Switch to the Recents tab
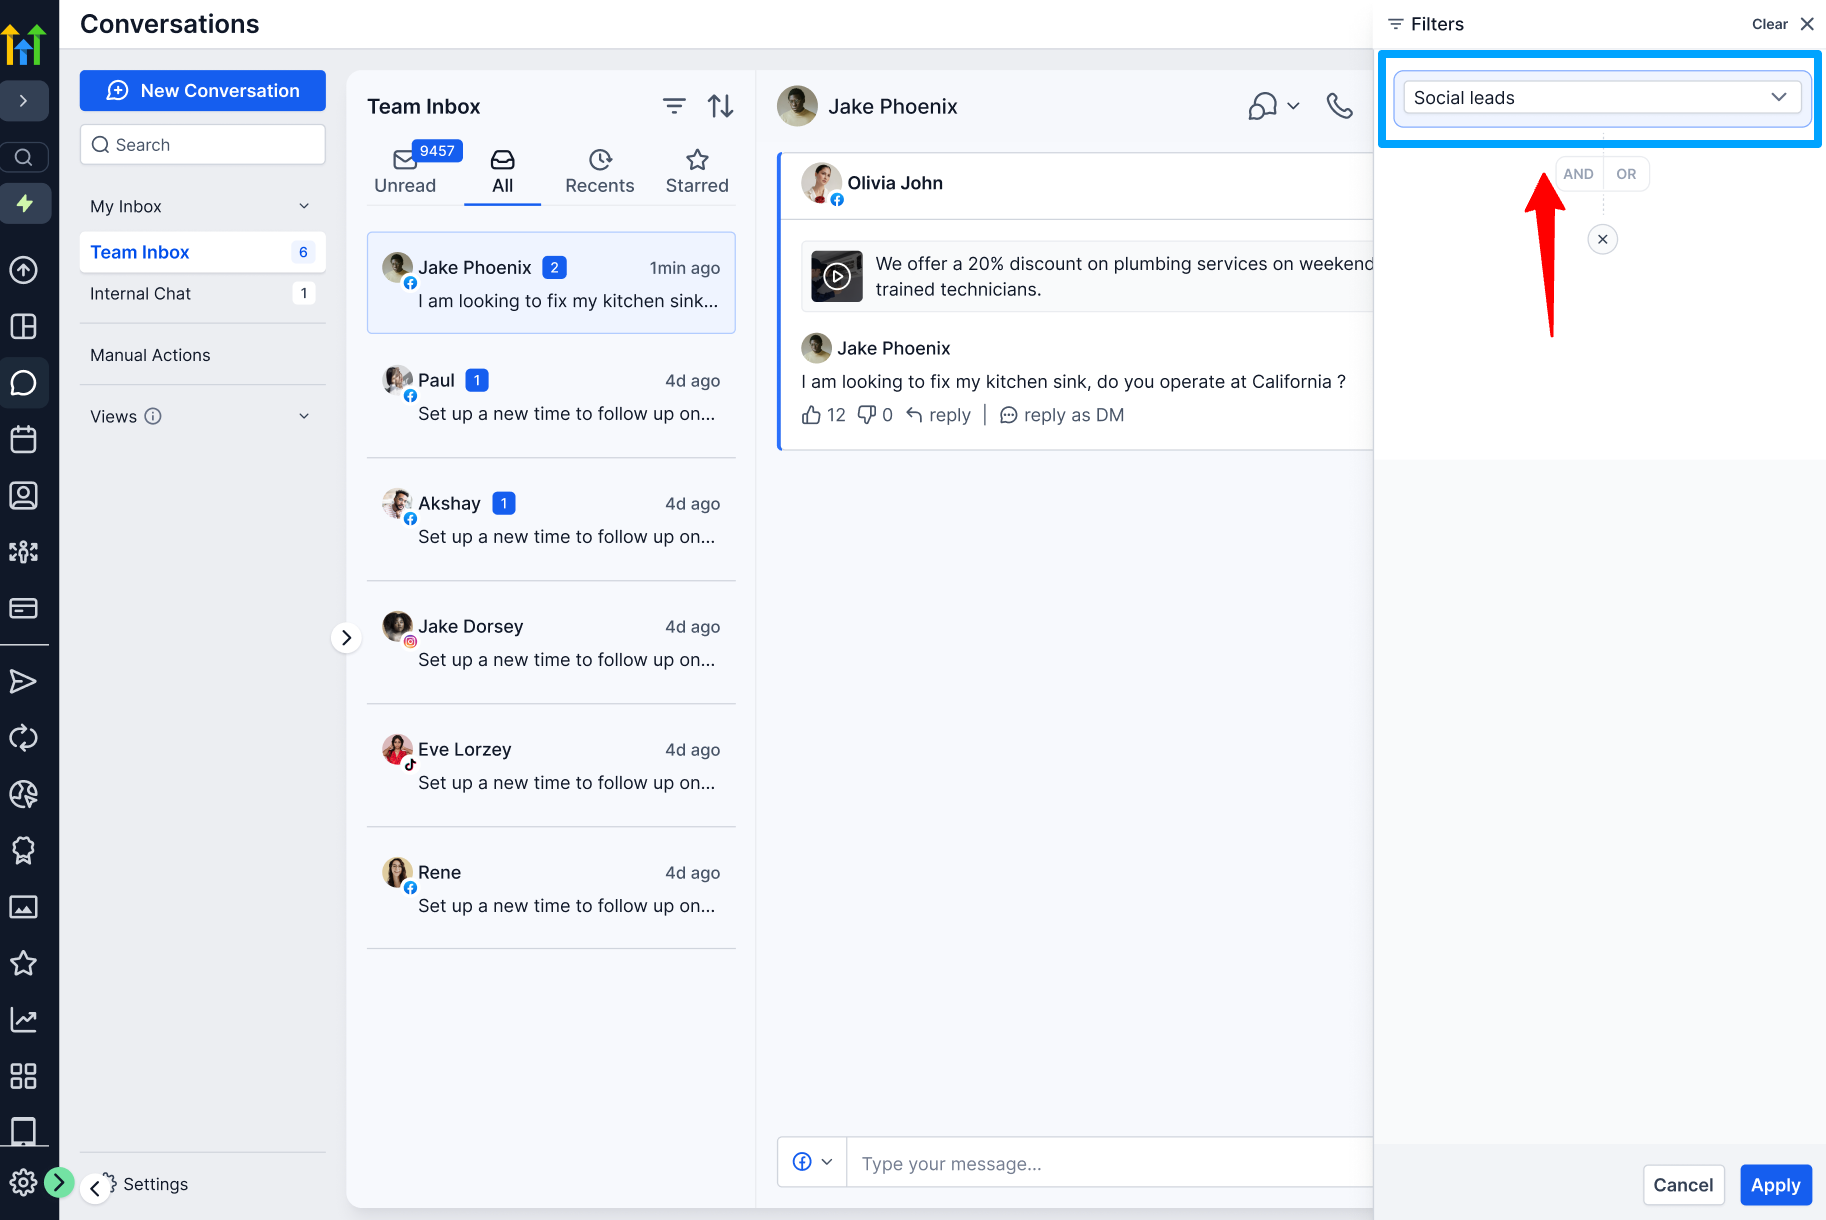The width and height of the screenshot is (1826, 1220). coord(599,171)
